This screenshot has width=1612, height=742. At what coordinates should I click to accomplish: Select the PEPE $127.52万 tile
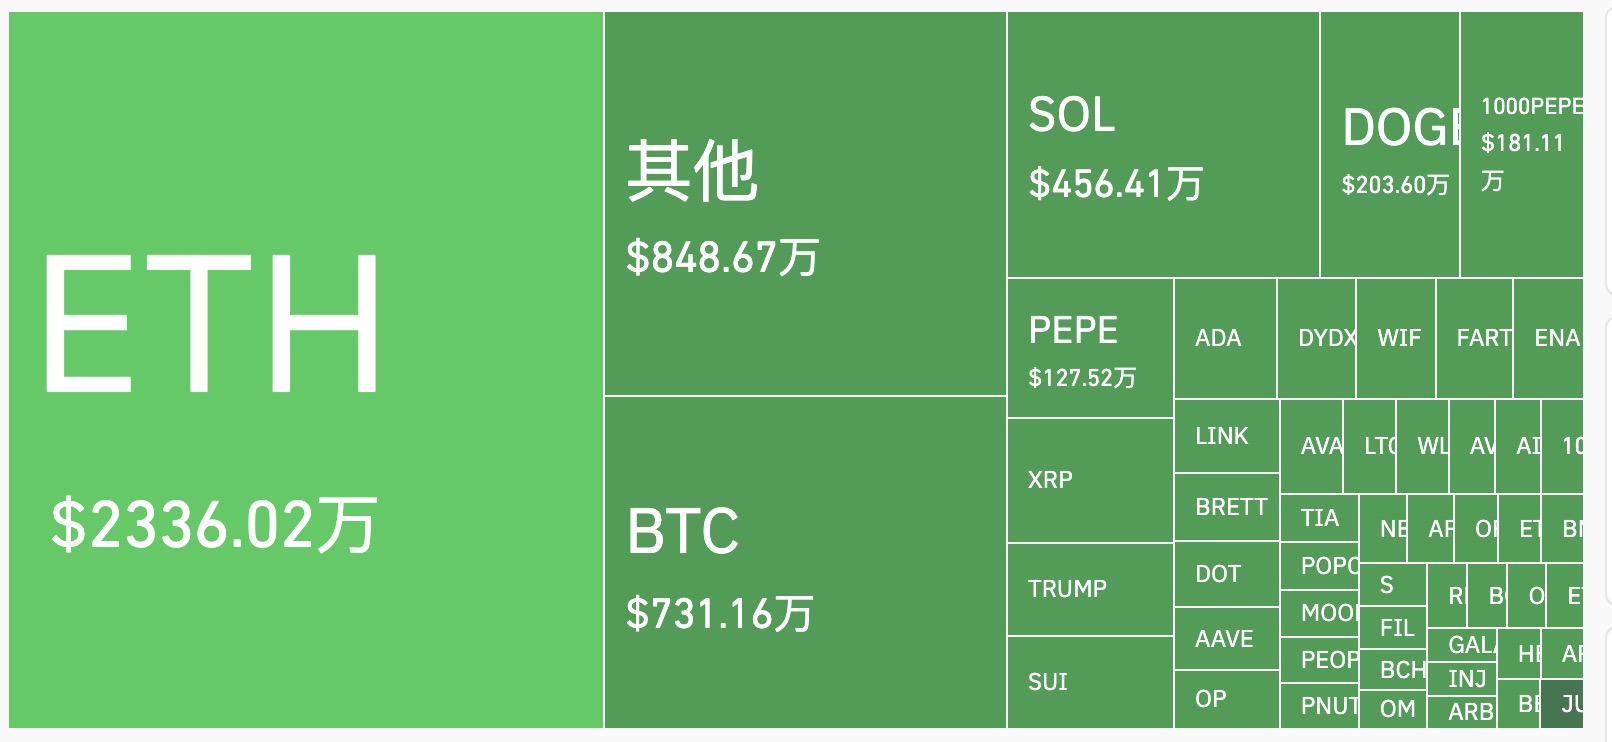tap(1090, 348)
